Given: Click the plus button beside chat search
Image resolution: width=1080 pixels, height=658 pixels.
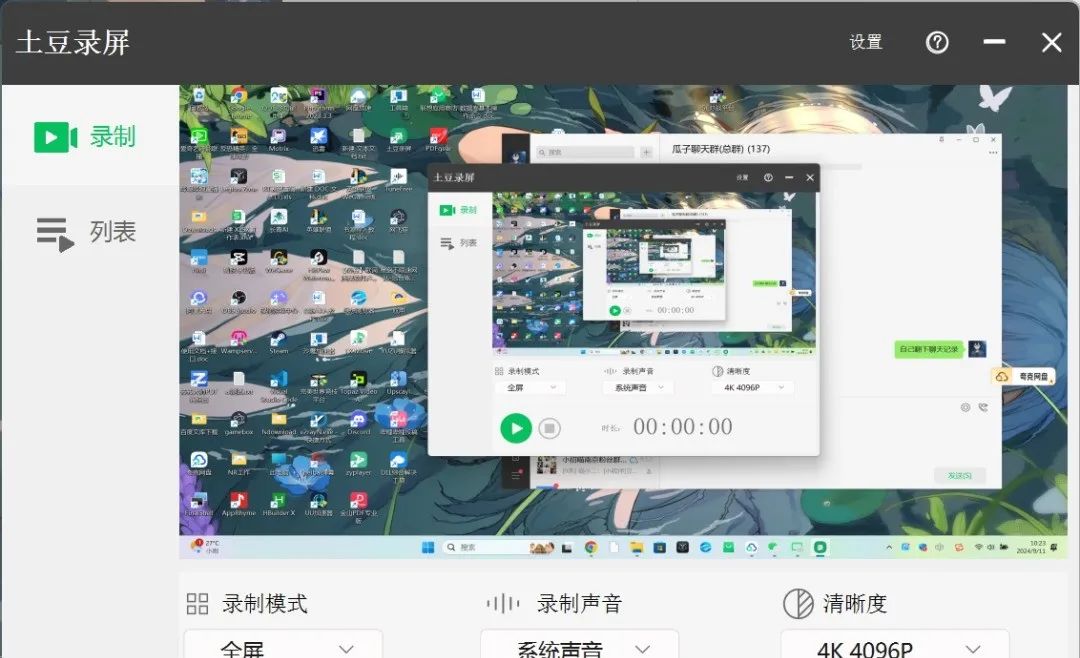Looking at the screenshot, I should [647, 152].
